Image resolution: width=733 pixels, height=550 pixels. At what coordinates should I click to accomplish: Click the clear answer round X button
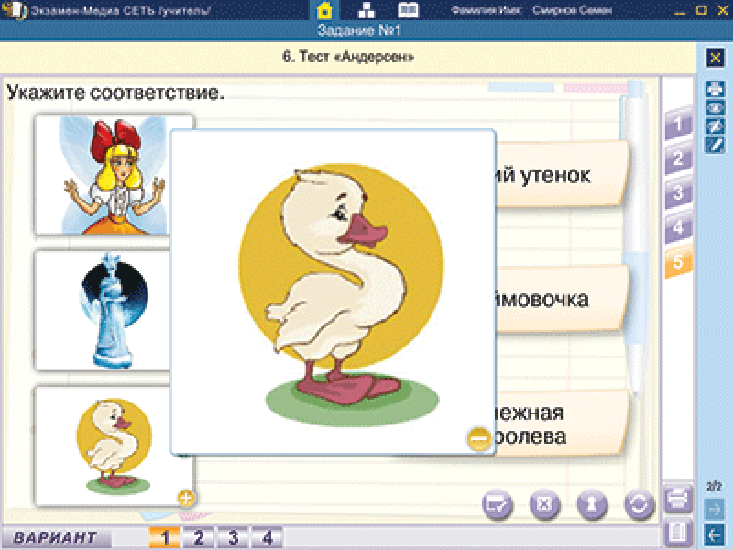tap(545, 505)
